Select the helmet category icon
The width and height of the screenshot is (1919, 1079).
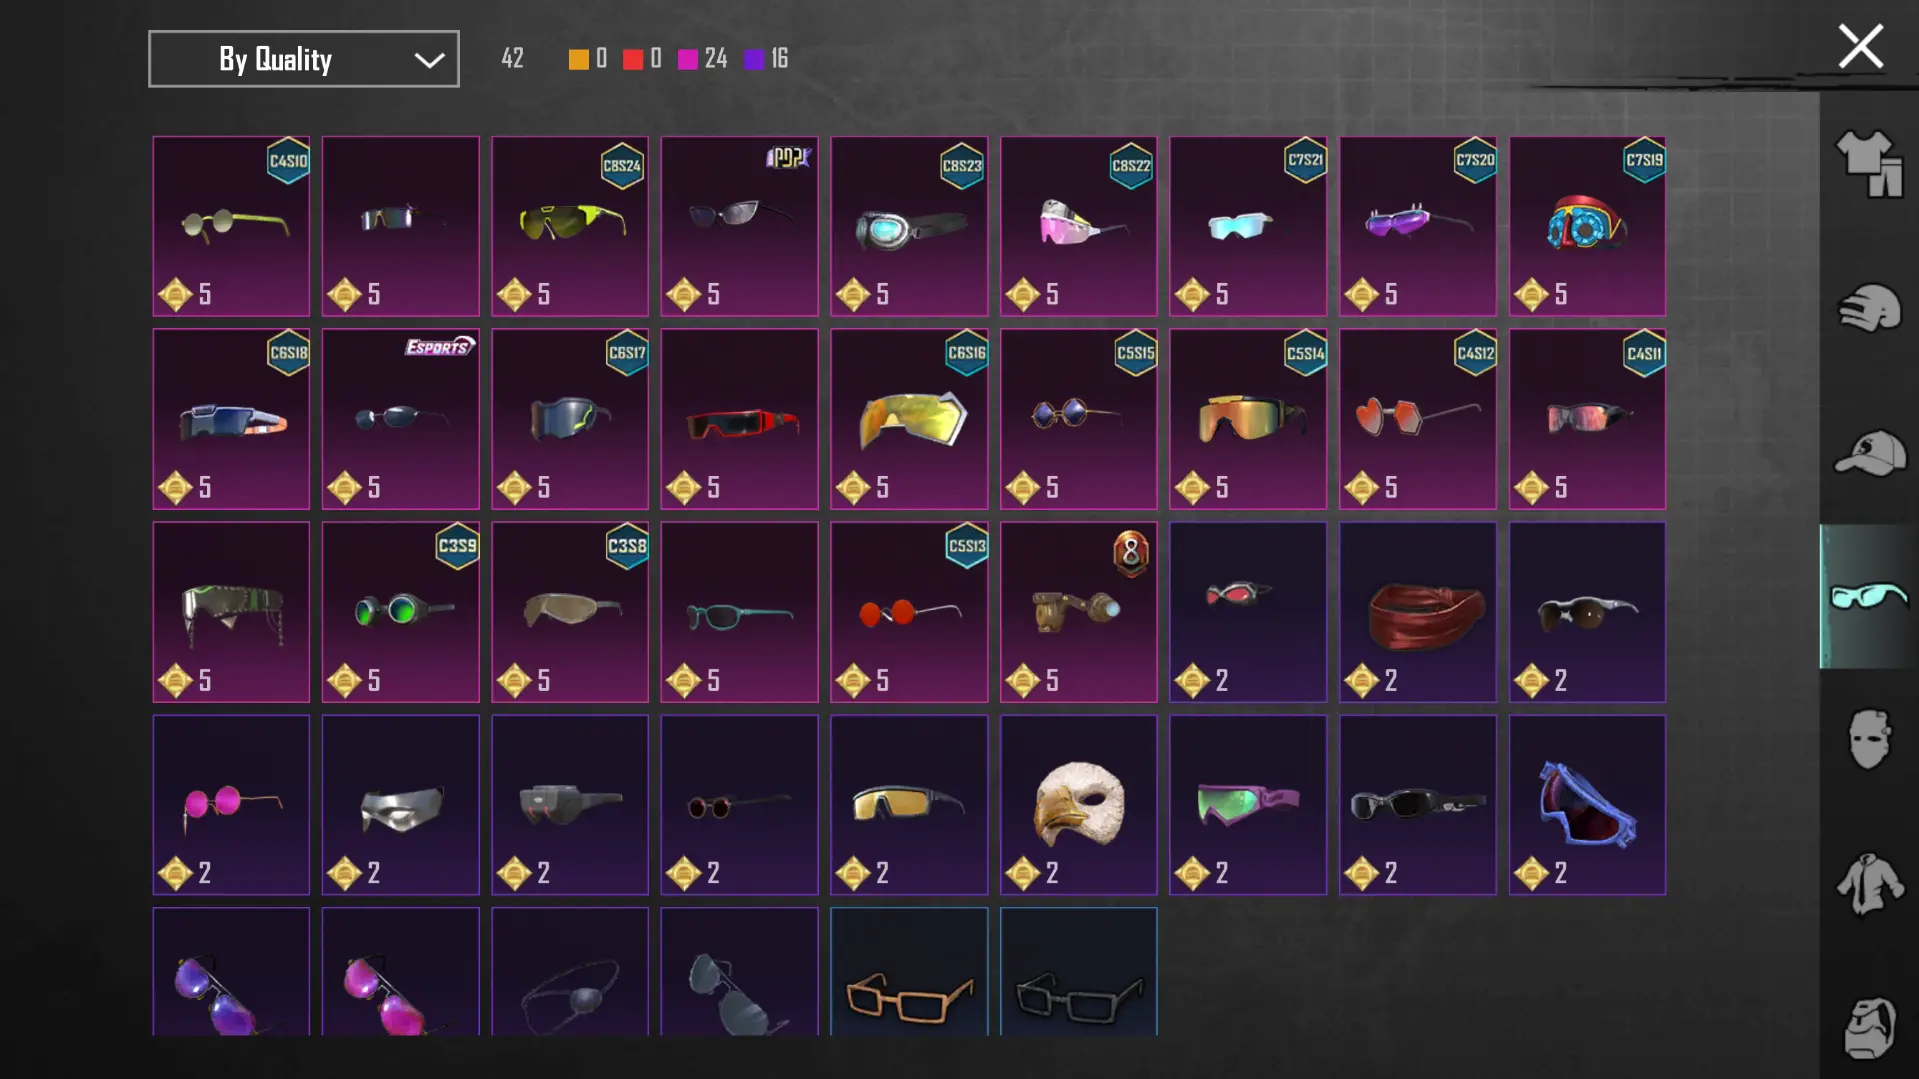[1868, 308]
